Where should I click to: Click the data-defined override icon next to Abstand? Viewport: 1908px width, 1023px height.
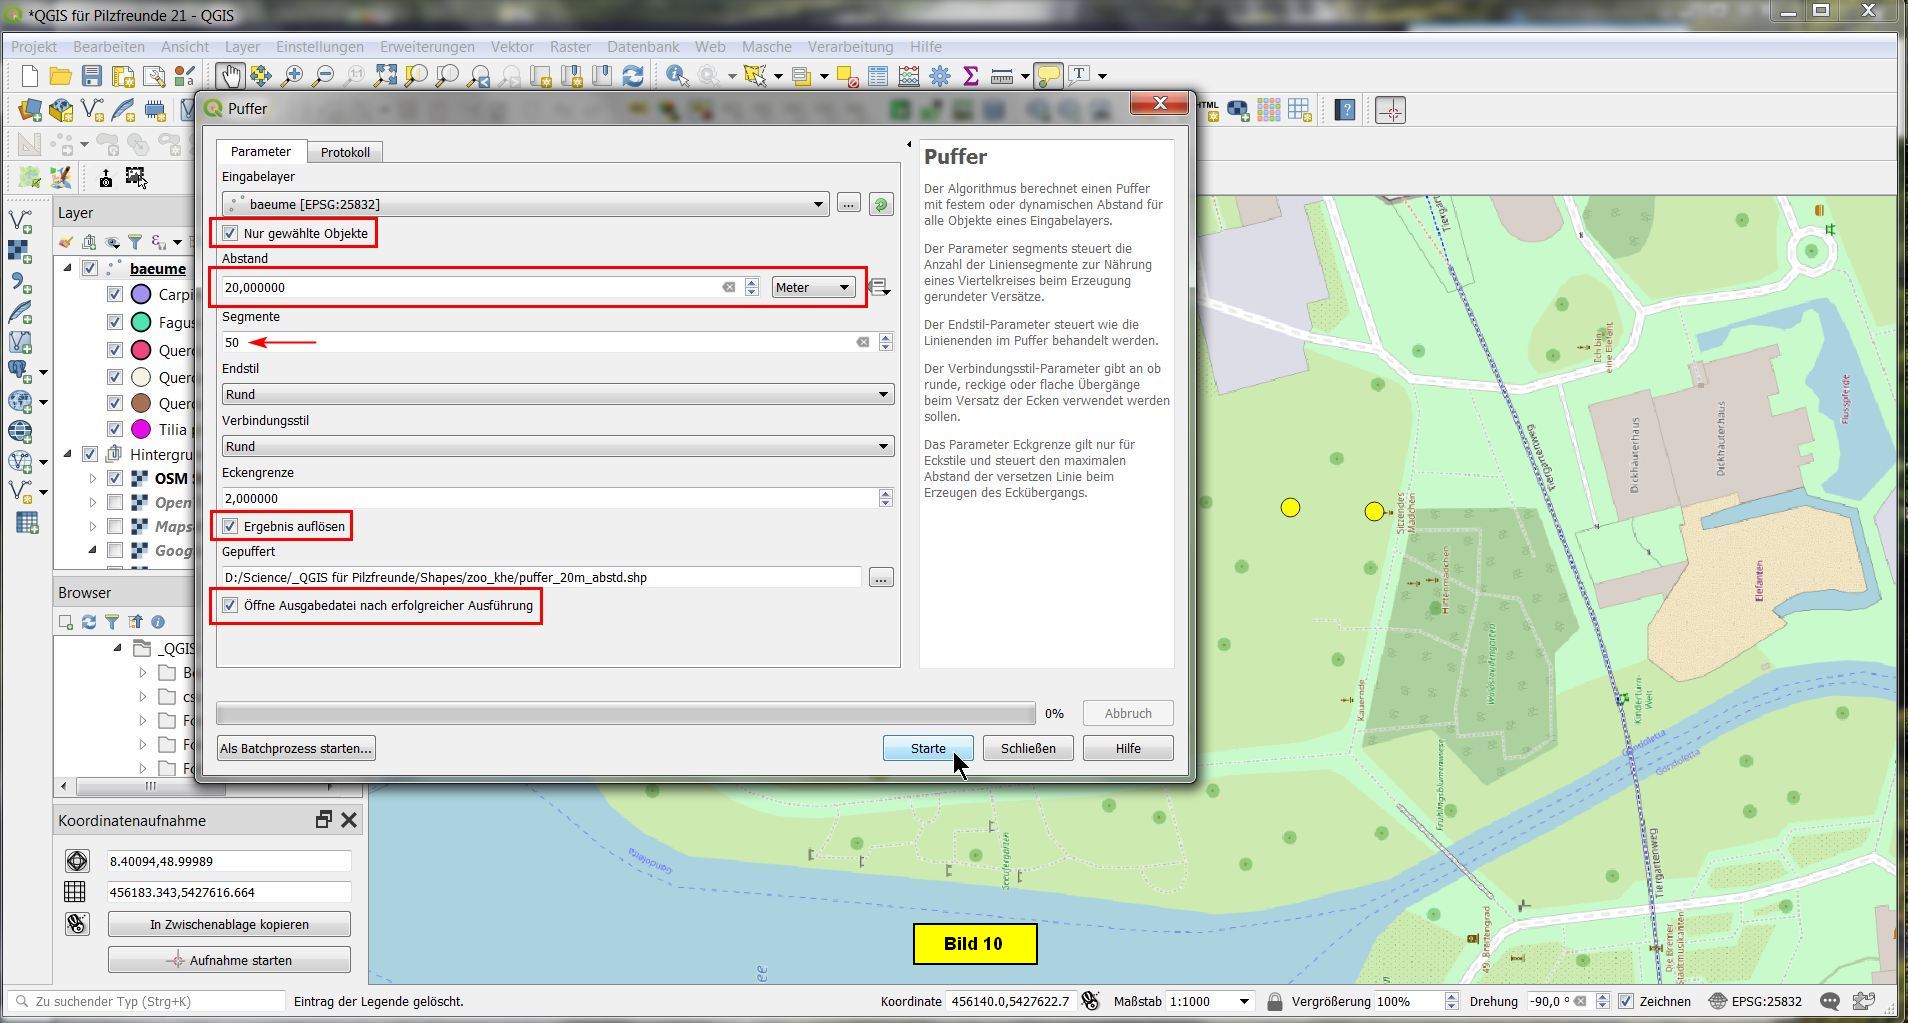[879, 288]
